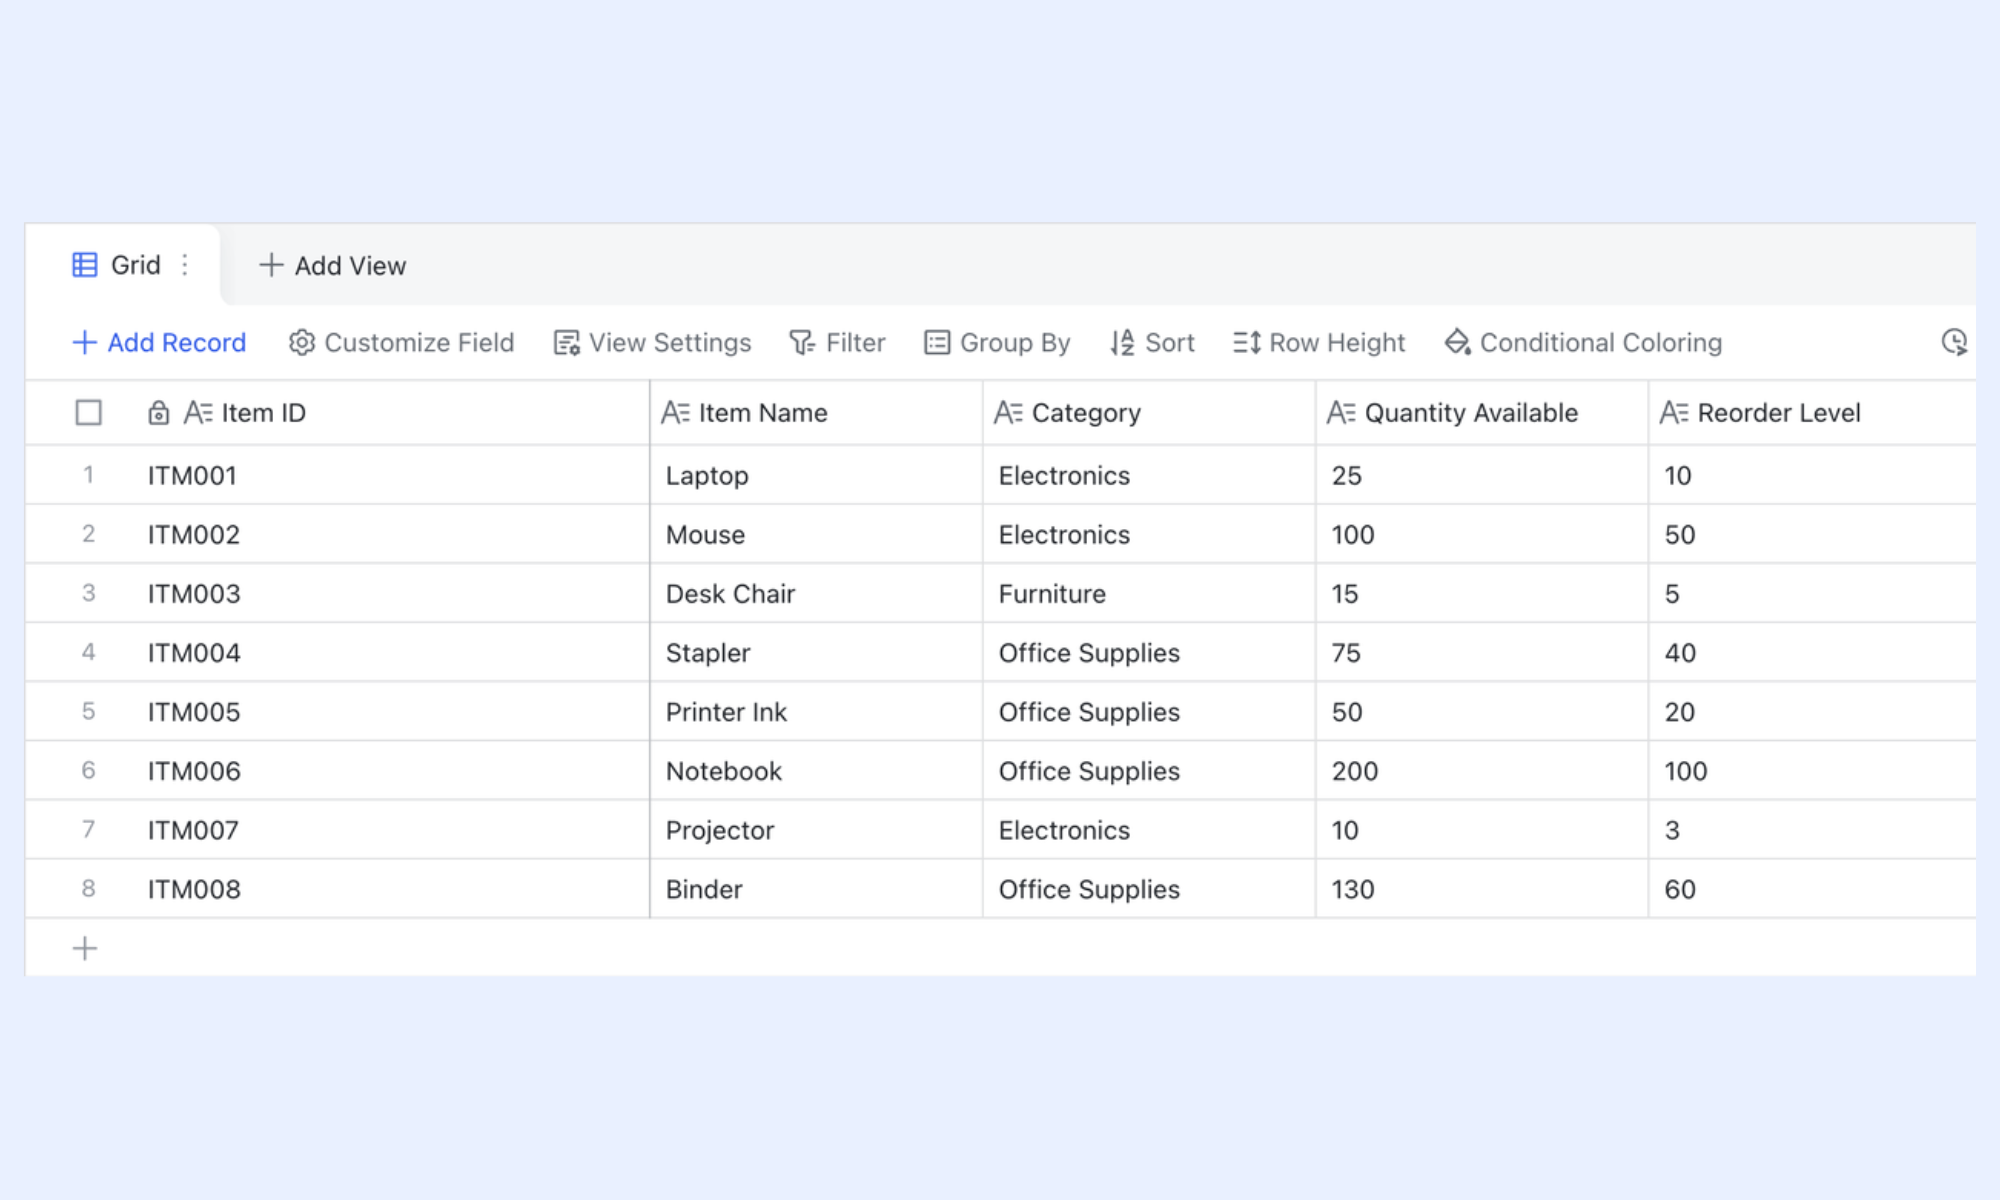Select the Stapler cell
Image resolution: width=2000 pixels, height=1200 pixels.
[816, 652]
